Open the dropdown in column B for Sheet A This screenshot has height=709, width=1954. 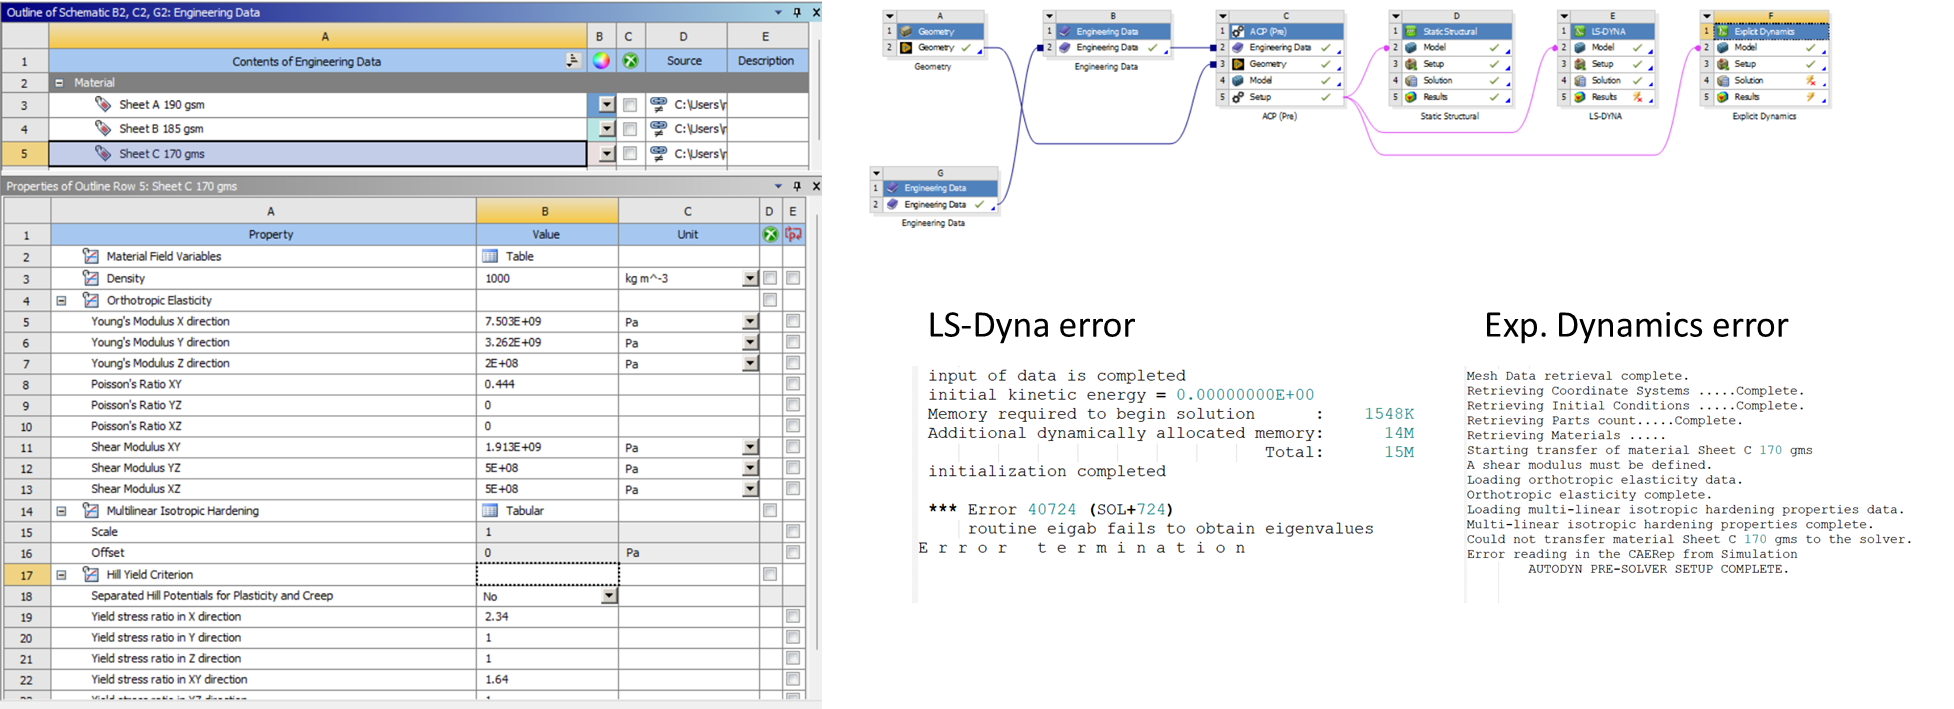(606, 104)
